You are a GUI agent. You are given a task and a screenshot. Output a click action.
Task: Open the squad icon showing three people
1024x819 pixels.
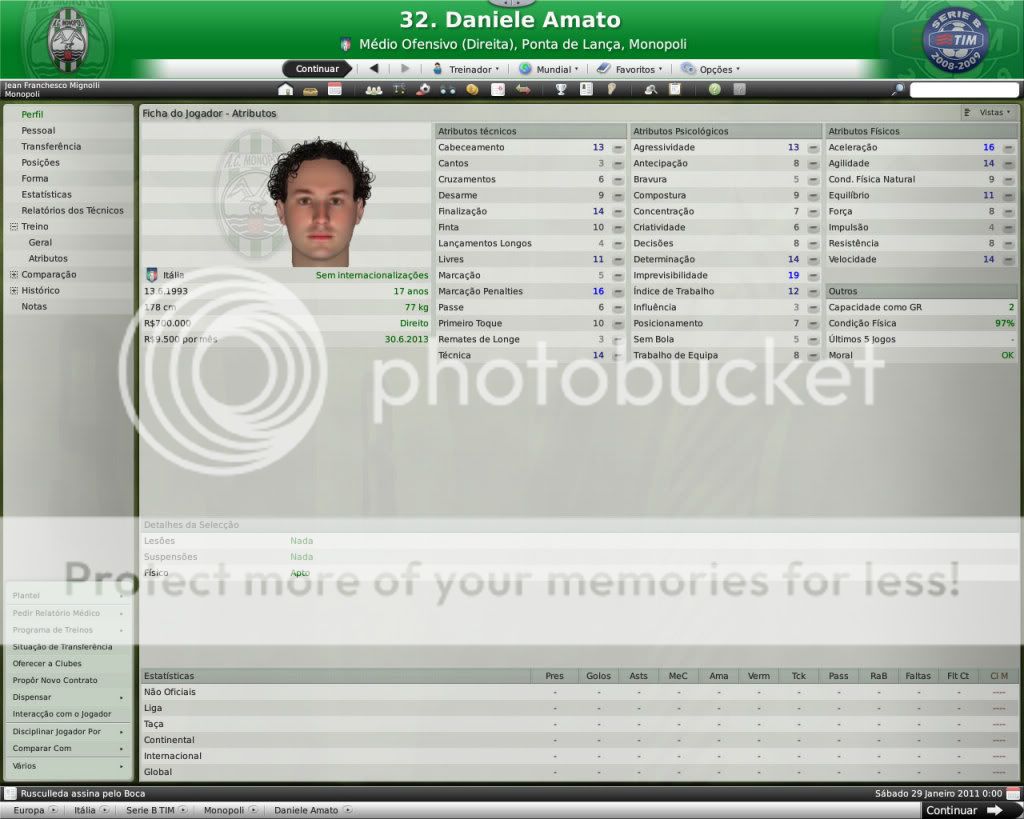(374, 90)
